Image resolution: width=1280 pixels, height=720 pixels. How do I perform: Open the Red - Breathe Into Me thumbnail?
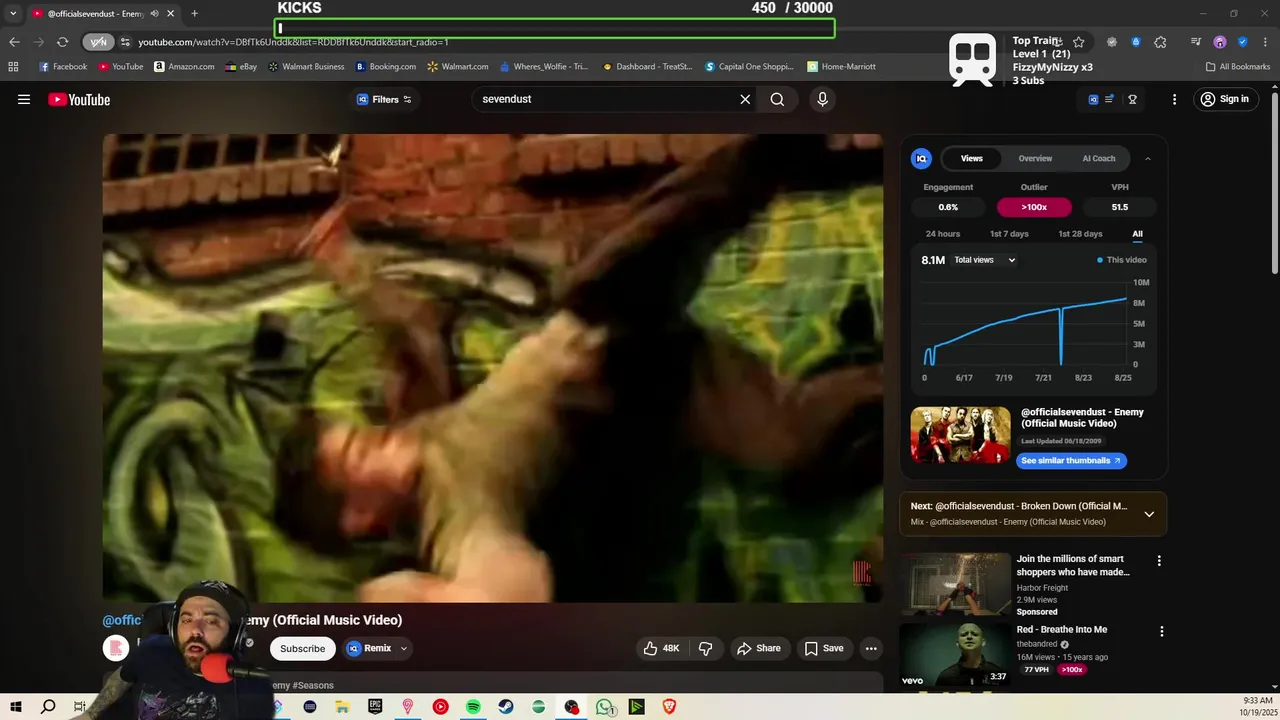click(x=955, y=655)
